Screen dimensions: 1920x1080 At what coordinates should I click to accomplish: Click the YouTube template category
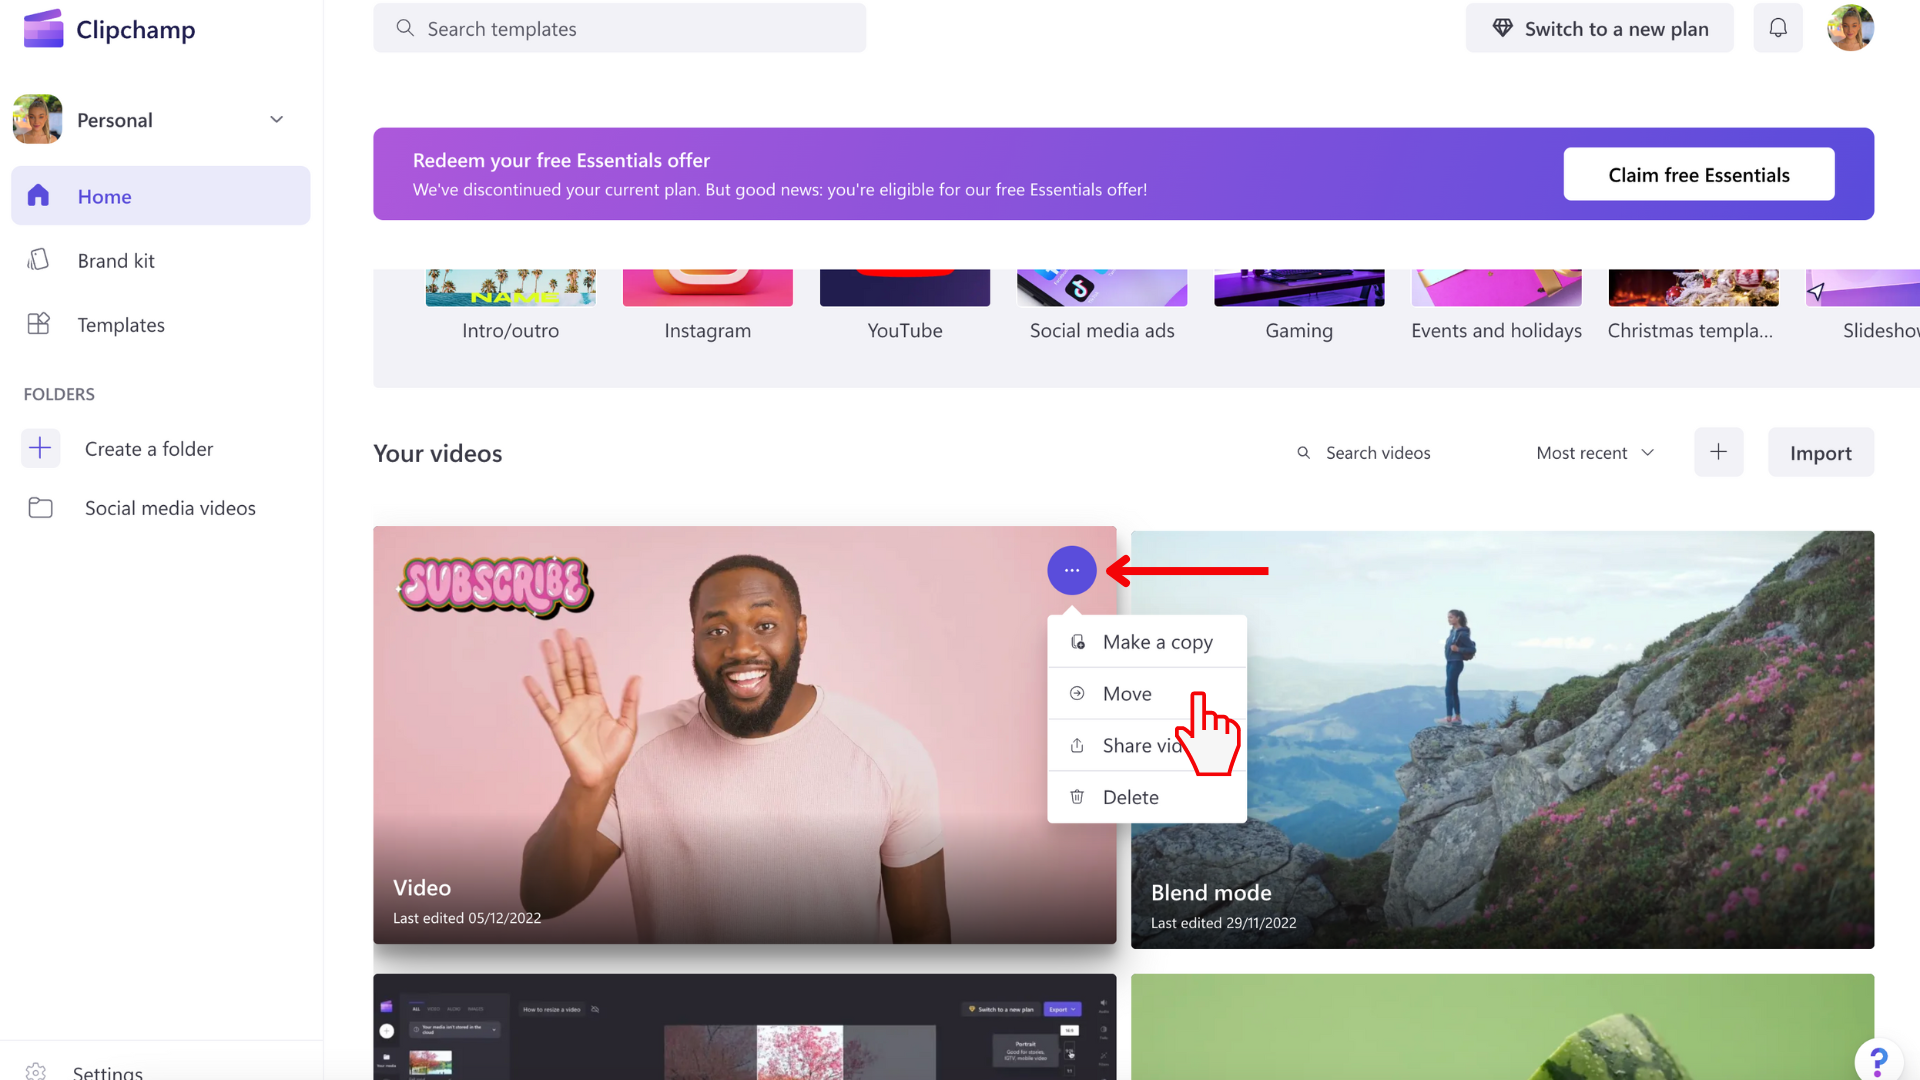[905, 303]
